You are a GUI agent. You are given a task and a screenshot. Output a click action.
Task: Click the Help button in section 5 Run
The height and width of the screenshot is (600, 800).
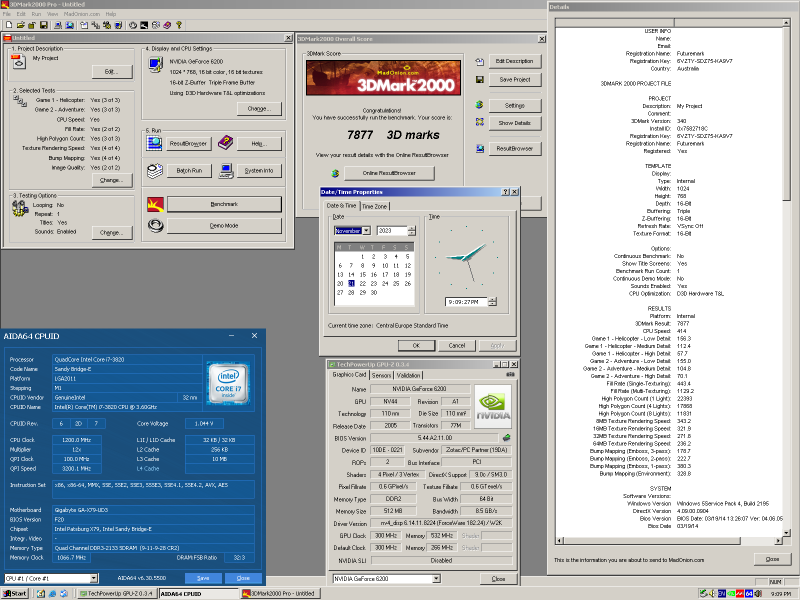(259, 144)
